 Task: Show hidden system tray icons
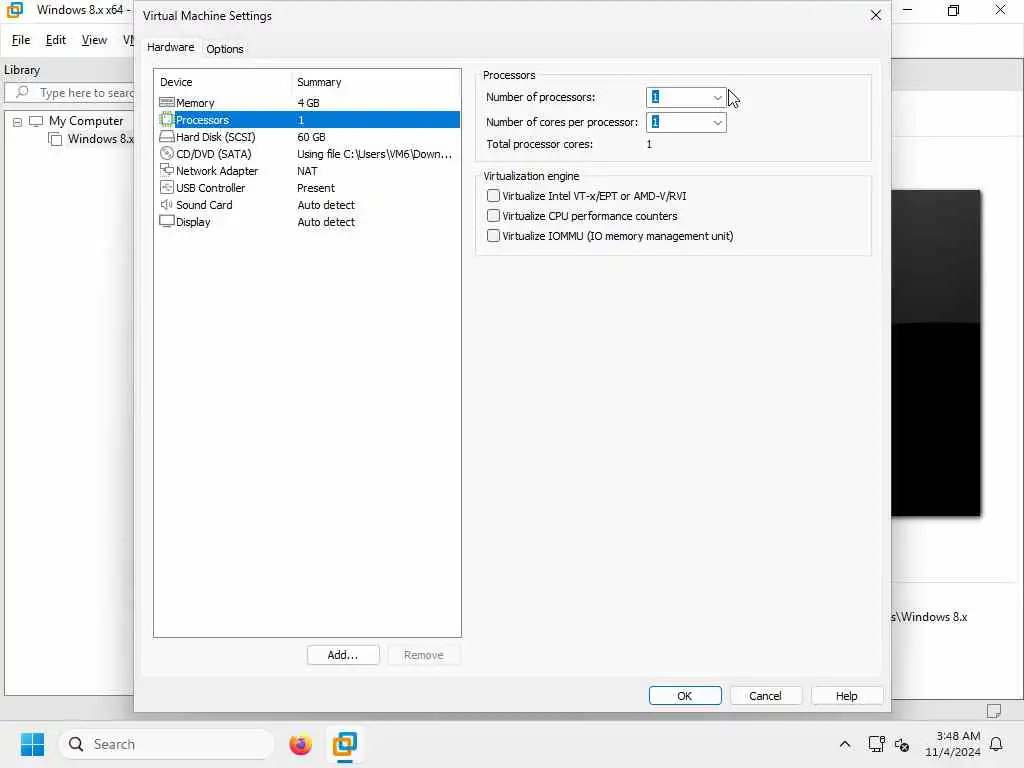click(844, 744)
